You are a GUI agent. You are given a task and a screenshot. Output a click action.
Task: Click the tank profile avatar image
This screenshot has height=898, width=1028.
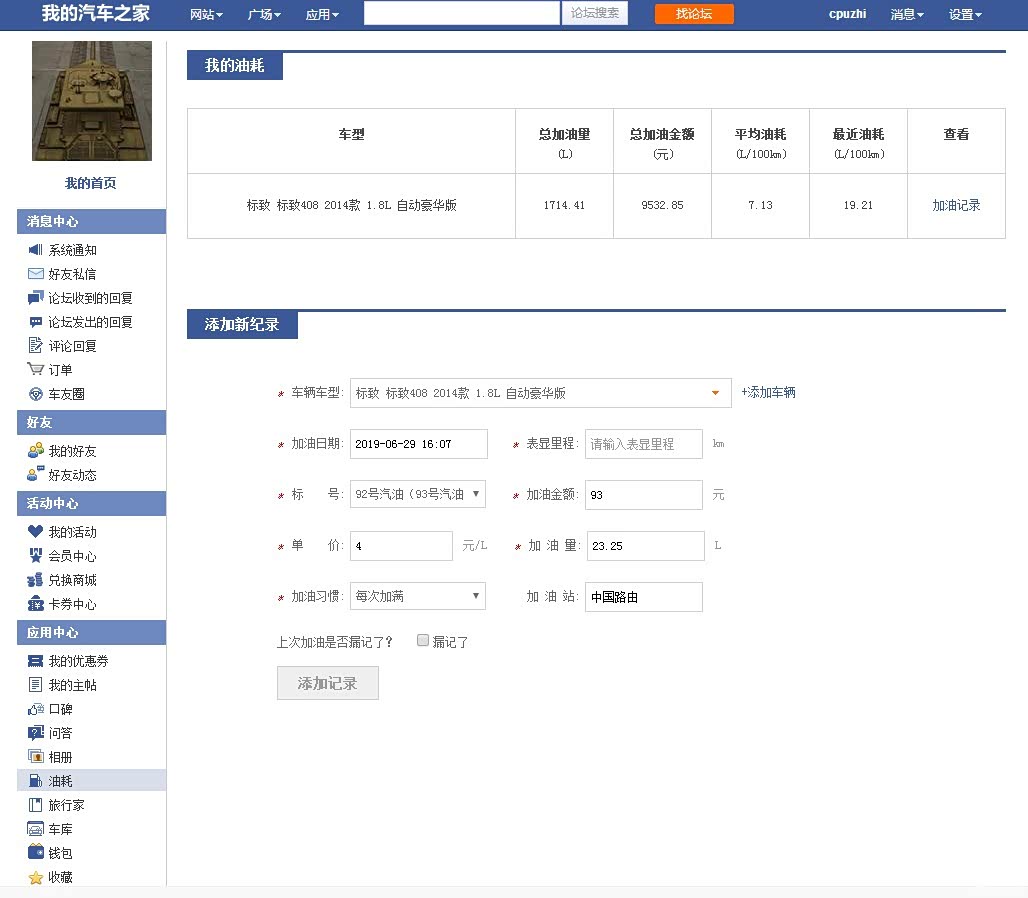coord(92,101)
